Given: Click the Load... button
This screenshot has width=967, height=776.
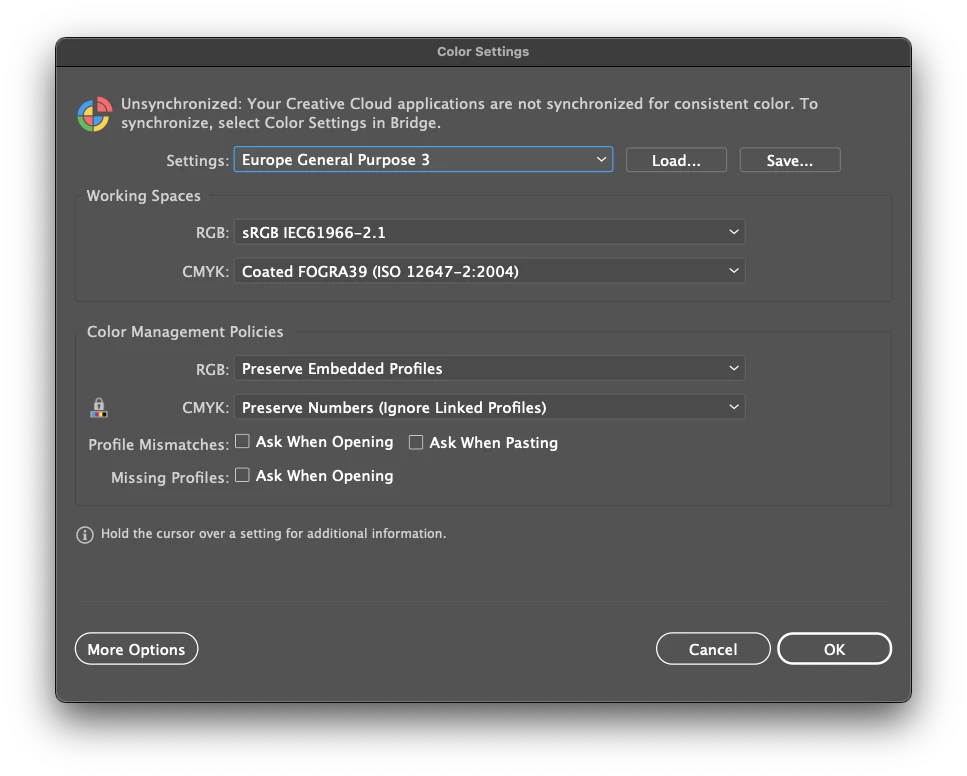Looking at the screenshot, I should click(677, 160).
